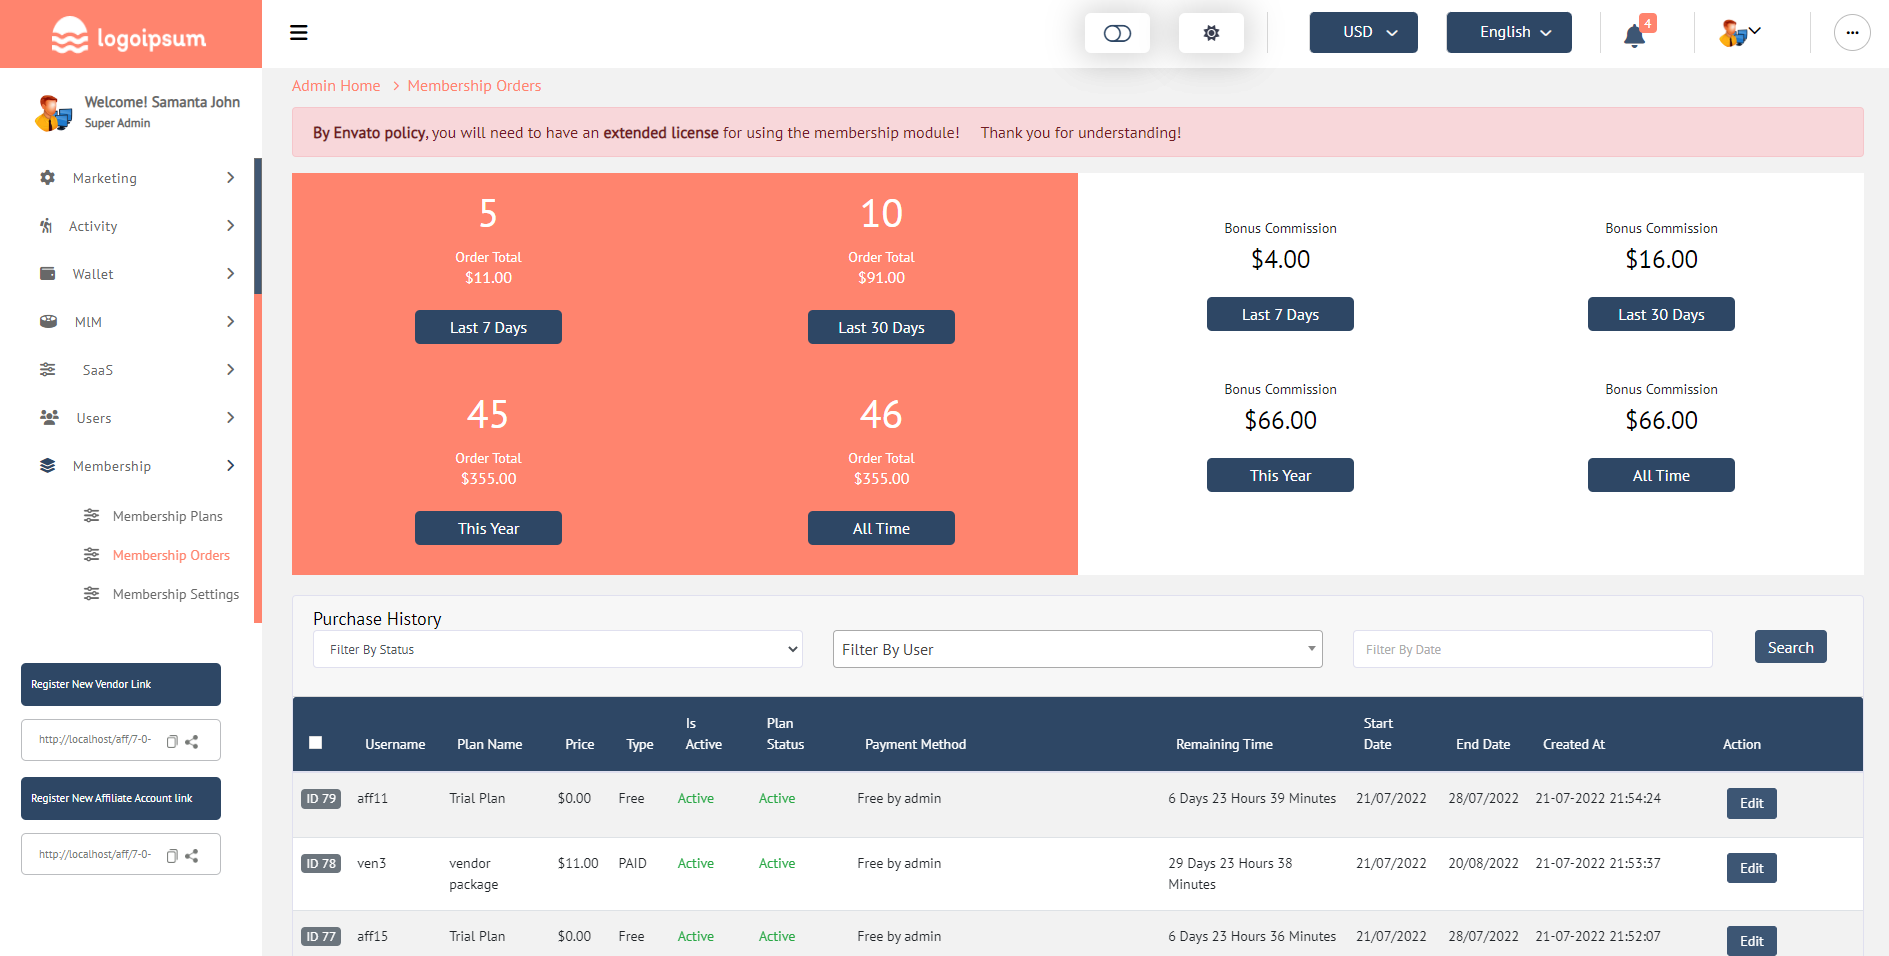The width and height of the screenshot is (1889, 956).
Task: Open the Marketing sidebar menu icon
Action: pos(47,178)
